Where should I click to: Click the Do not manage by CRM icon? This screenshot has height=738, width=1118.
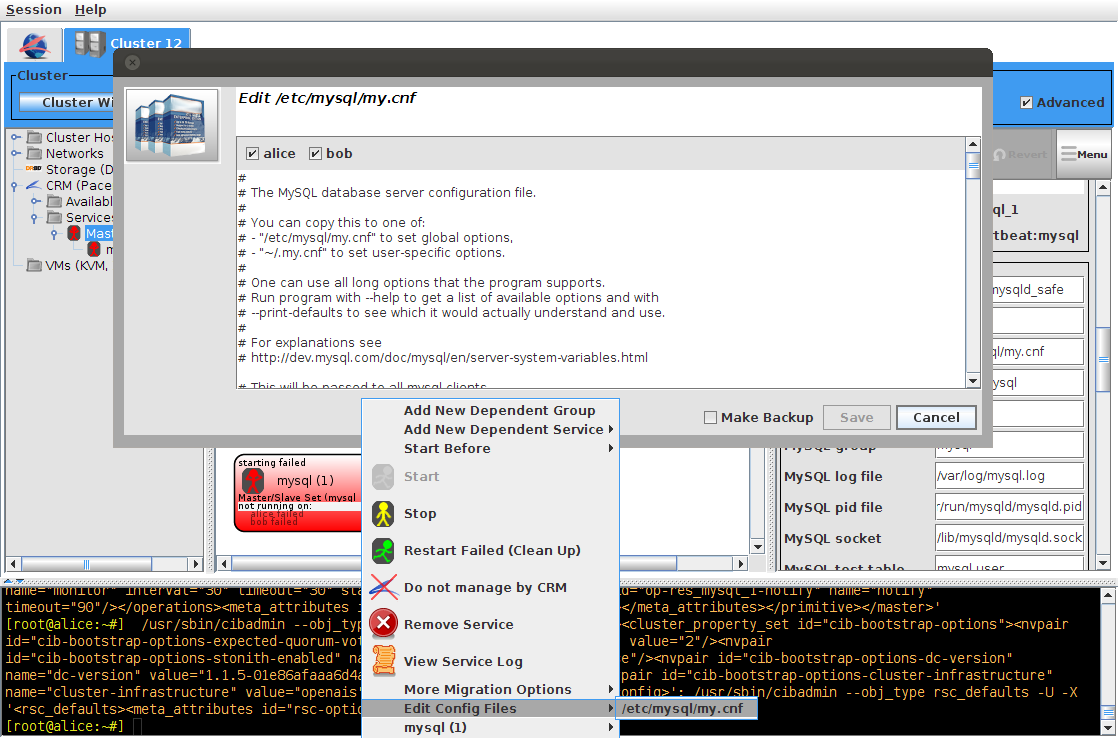[x=383, y=587]
